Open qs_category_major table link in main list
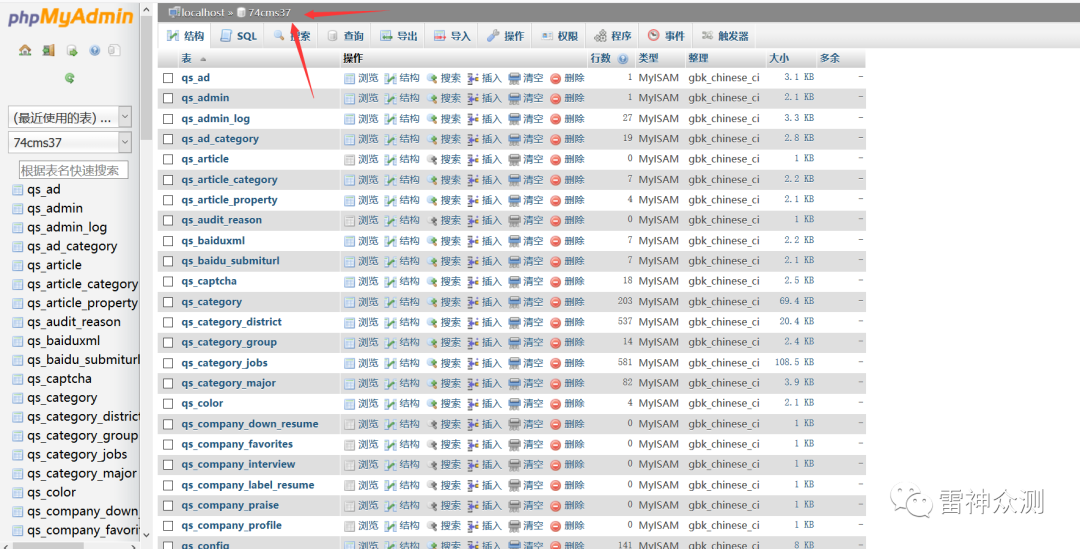The height and width of the screenshot is (549, 1080). [x=229, y=383]
